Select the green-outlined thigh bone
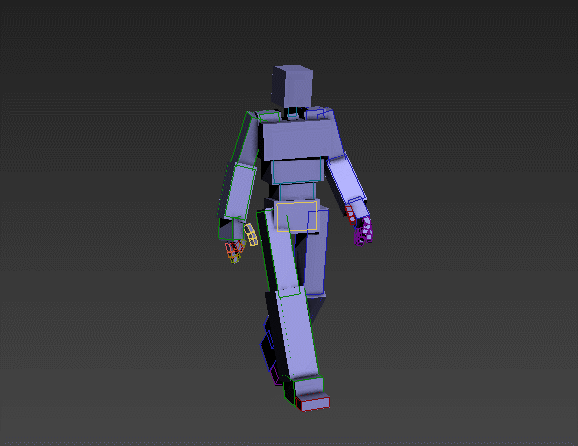The height and width of the screenshot is (446, 578). 281,252
